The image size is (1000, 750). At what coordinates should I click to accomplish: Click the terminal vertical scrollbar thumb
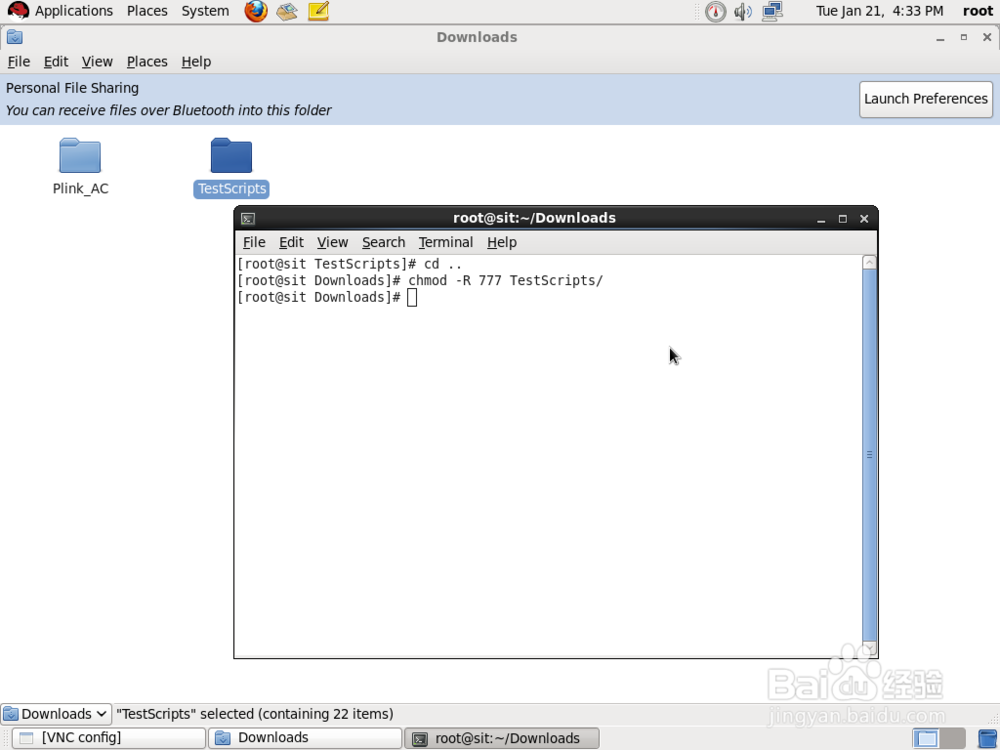(869, 455)
